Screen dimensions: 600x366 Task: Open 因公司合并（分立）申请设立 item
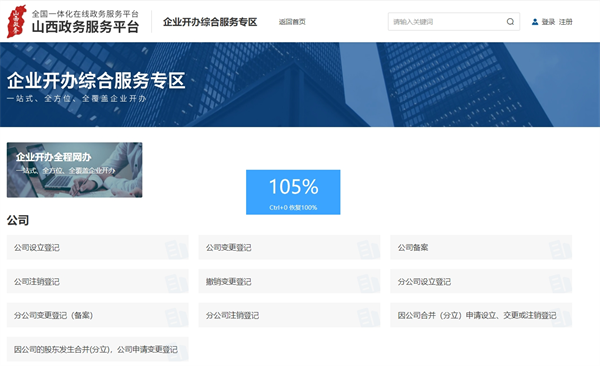481,315
